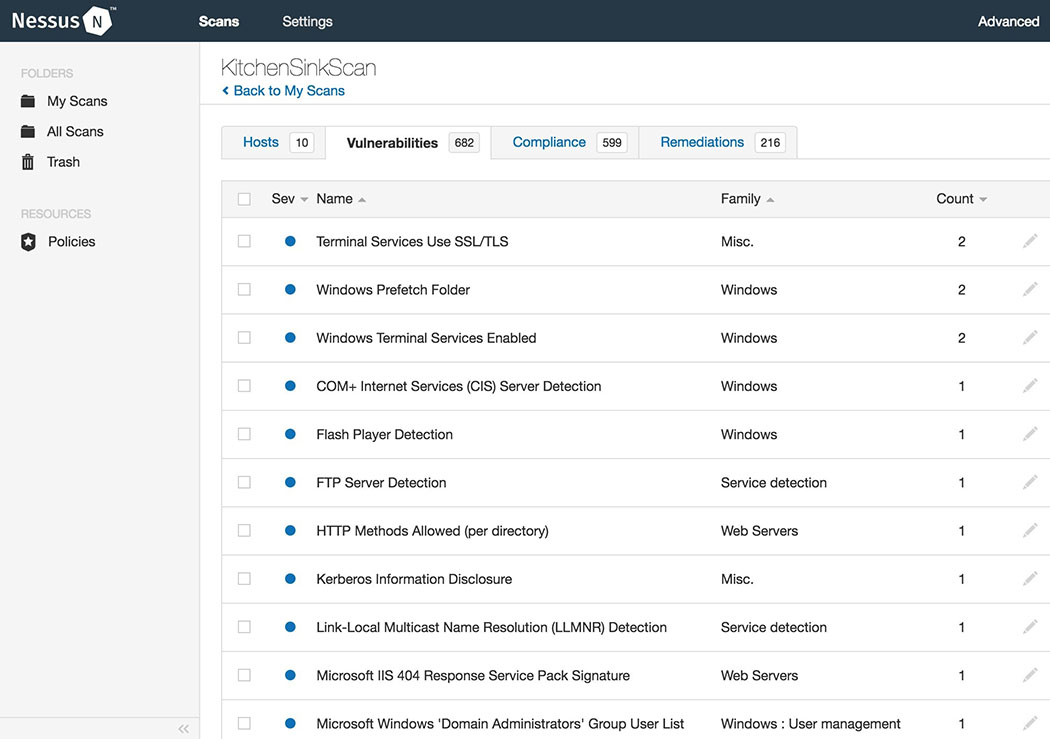The image size is (1050, 739).
Task: Check the Microsoft IIS 404 Response row
Action: (244, 675)
